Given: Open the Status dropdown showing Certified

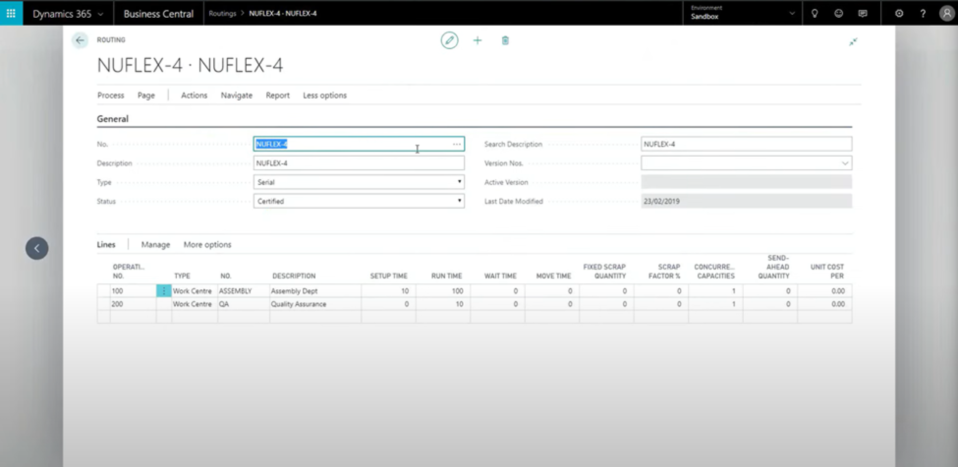Looking at the screenshot, I should point(359,201).
